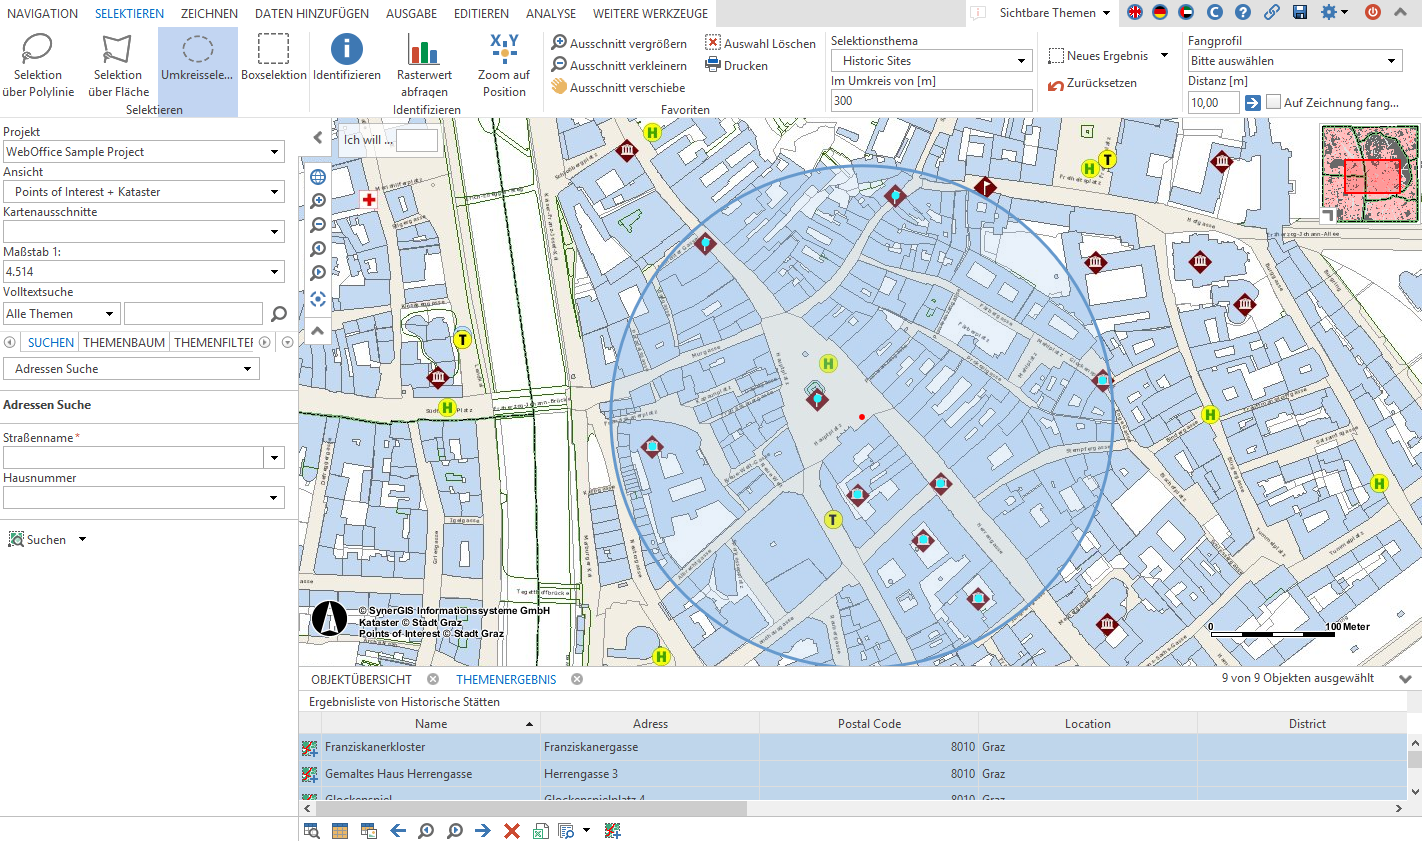This screenshot has height=841, width=1422.
Task: Close the Themenergebnis tab
Action: pyautogui.click(x=577, y=679)
